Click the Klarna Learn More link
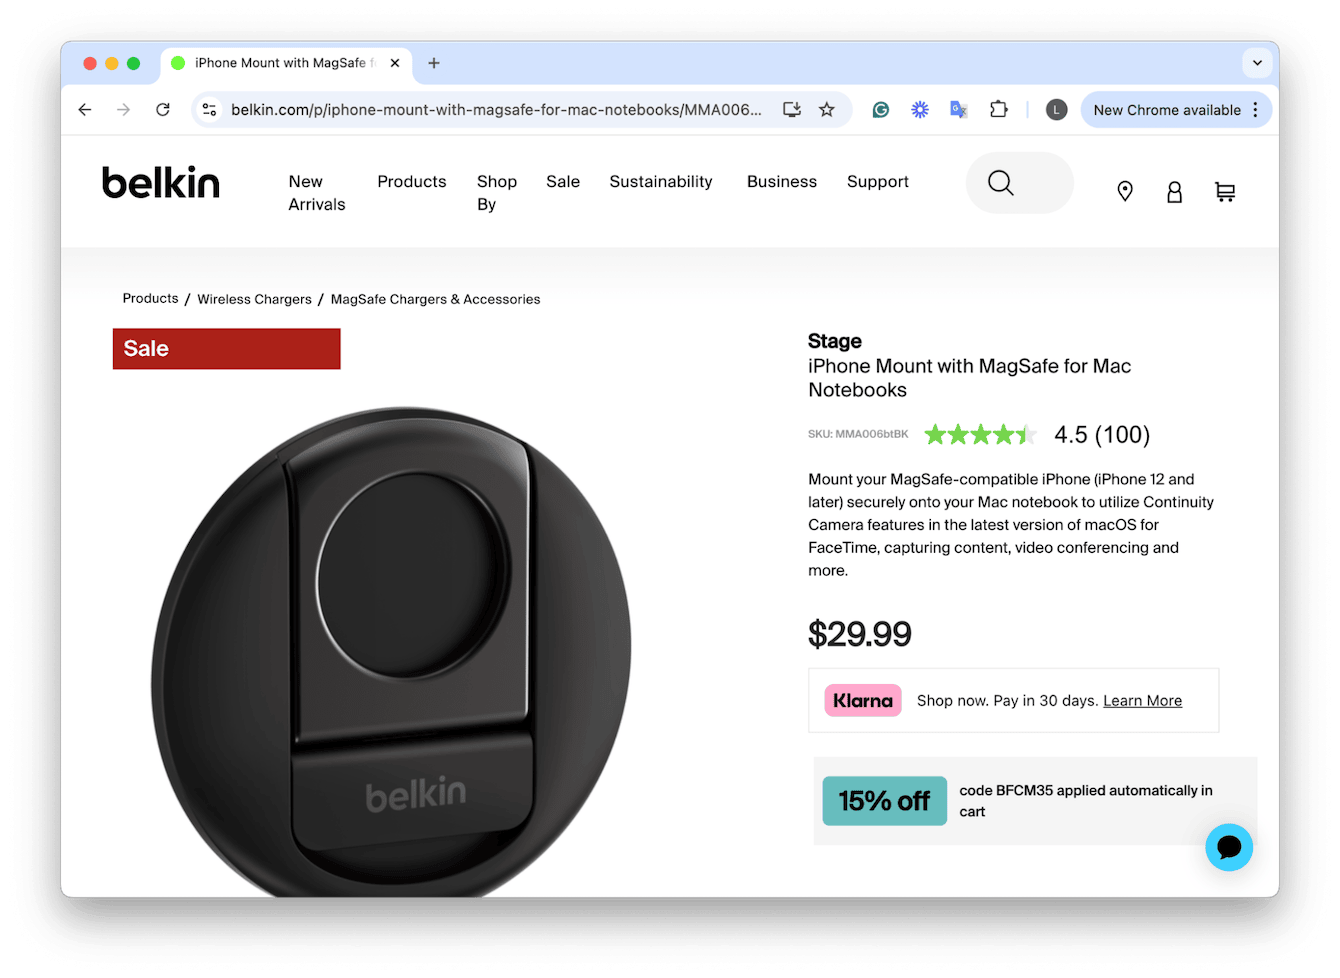 point(1142,701)
